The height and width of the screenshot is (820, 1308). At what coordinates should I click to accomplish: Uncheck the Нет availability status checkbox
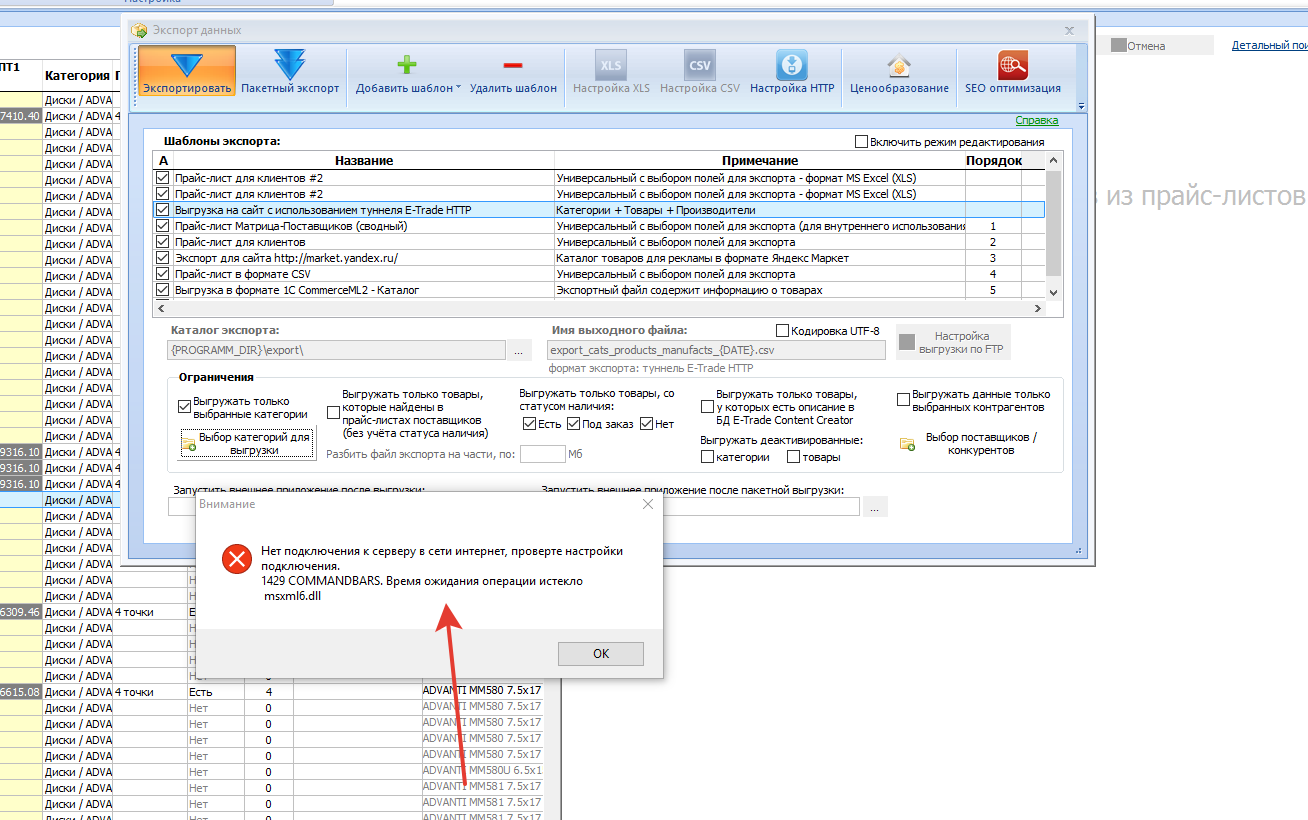click(x=647, y=424)
